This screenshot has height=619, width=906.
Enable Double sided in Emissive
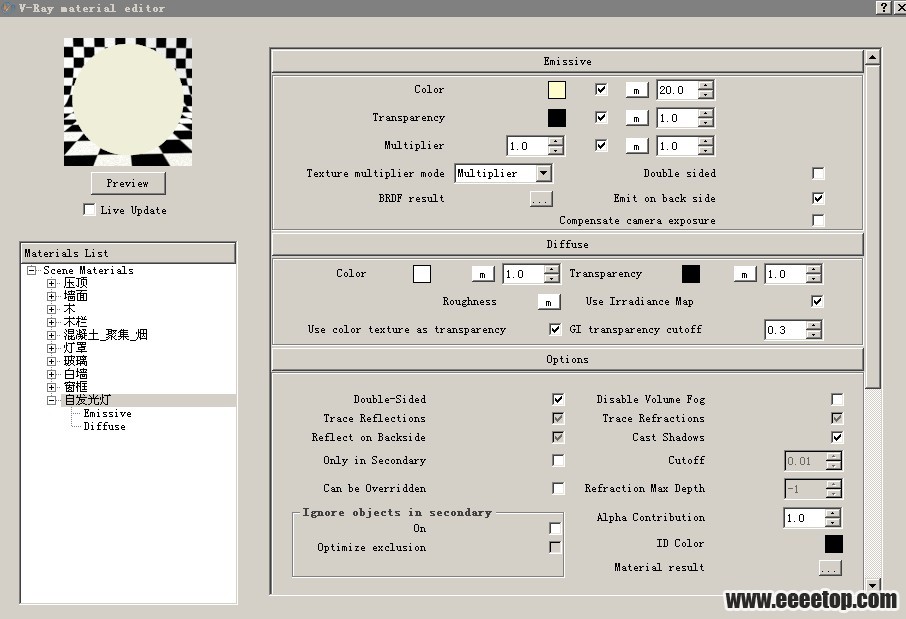pyautogui.click(x=818, y=173)
